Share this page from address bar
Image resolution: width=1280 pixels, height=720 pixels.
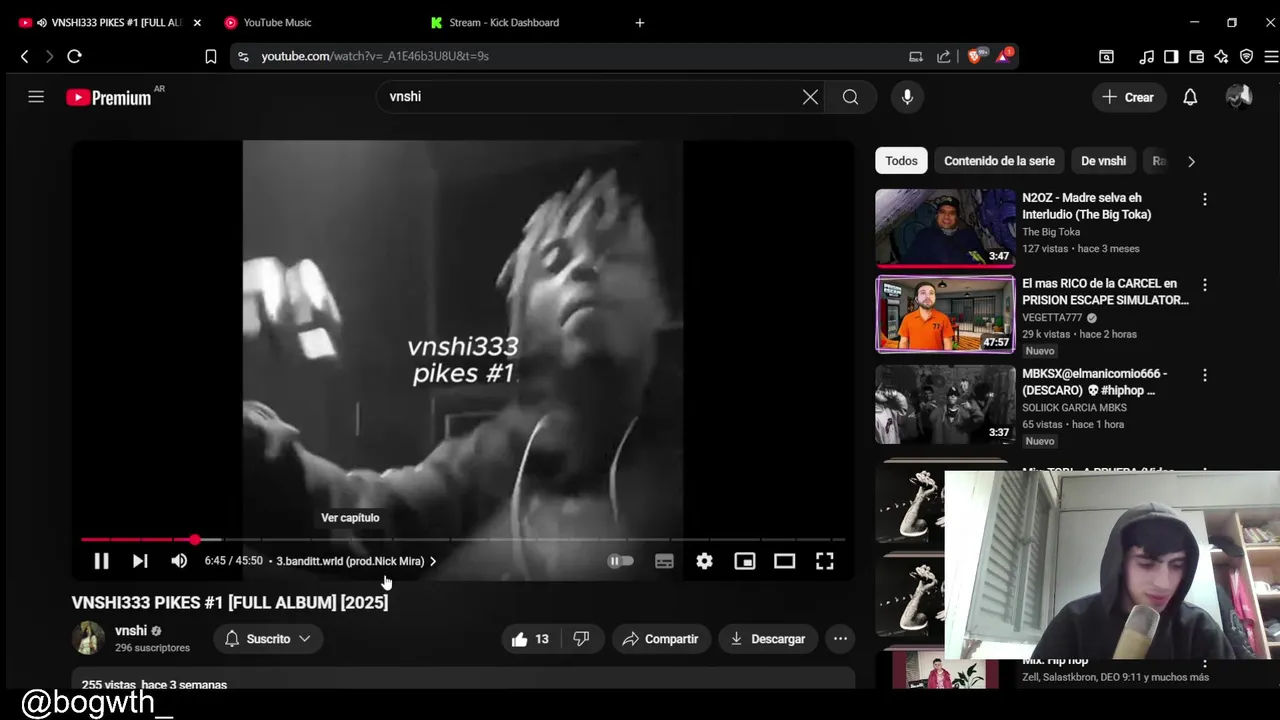point(944,57)
